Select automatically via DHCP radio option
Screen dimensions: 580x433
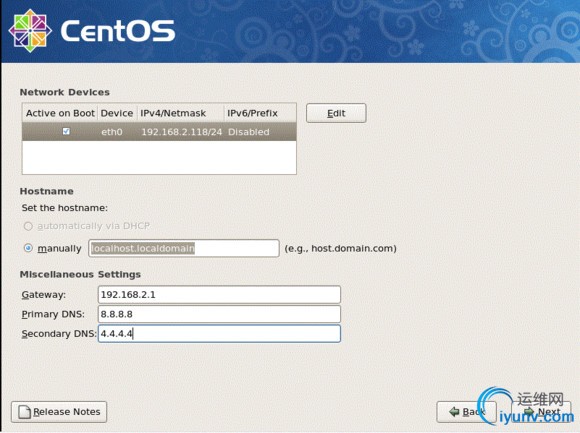tap(28, 226)
